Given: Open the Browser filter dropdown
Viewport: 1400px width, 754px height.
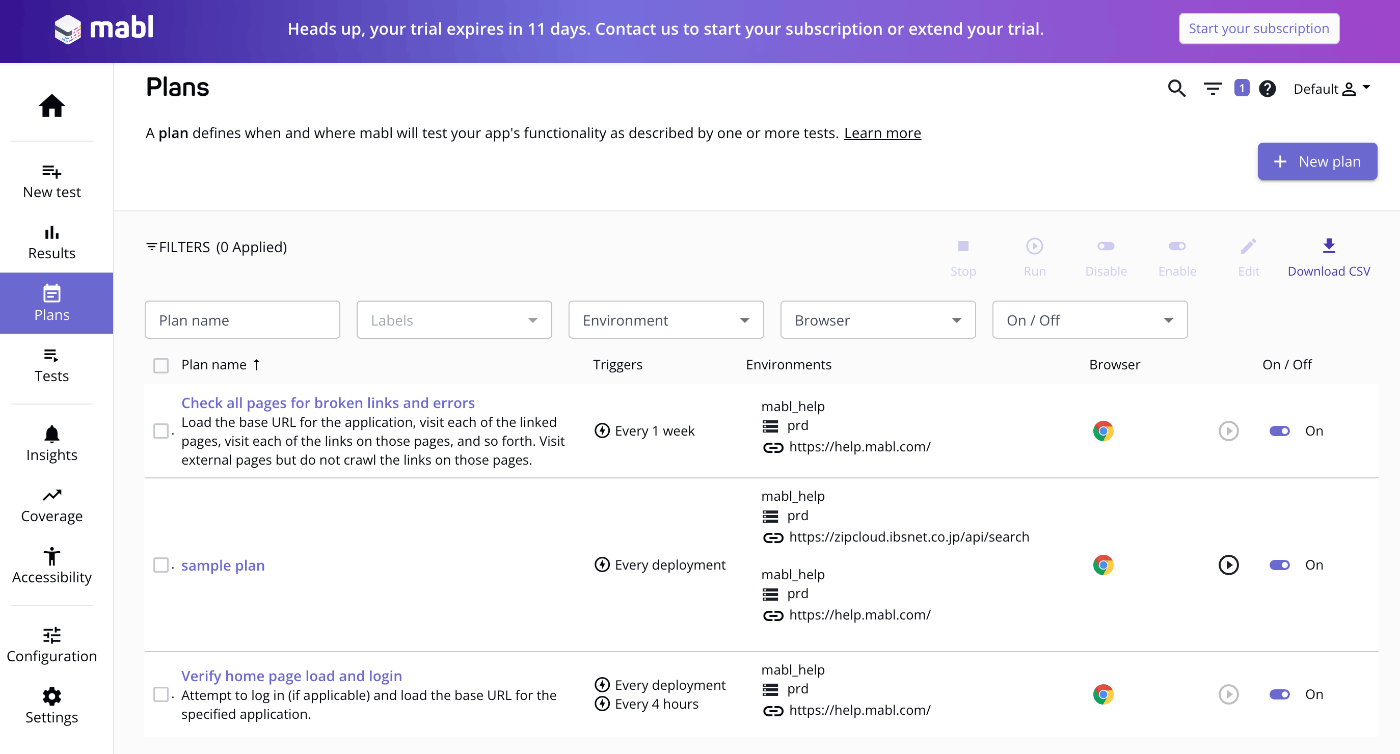Looking at the screenshot, I should click(x=878, y=320).
